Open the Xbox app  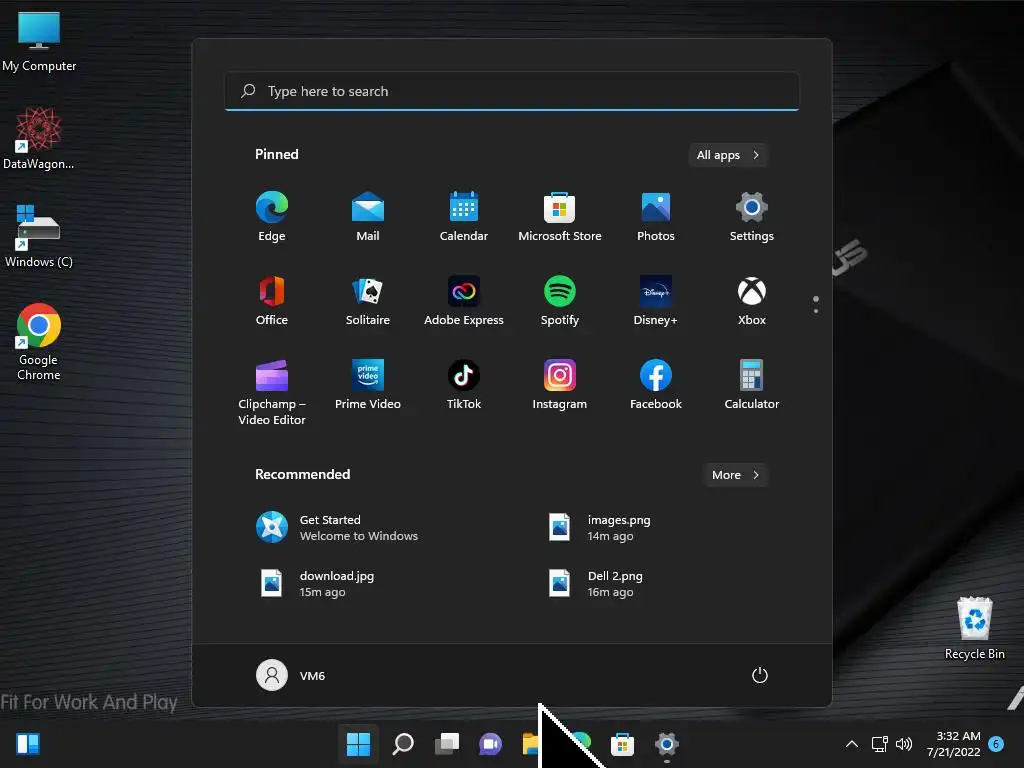pyautogui.click(x=752, y=300)
